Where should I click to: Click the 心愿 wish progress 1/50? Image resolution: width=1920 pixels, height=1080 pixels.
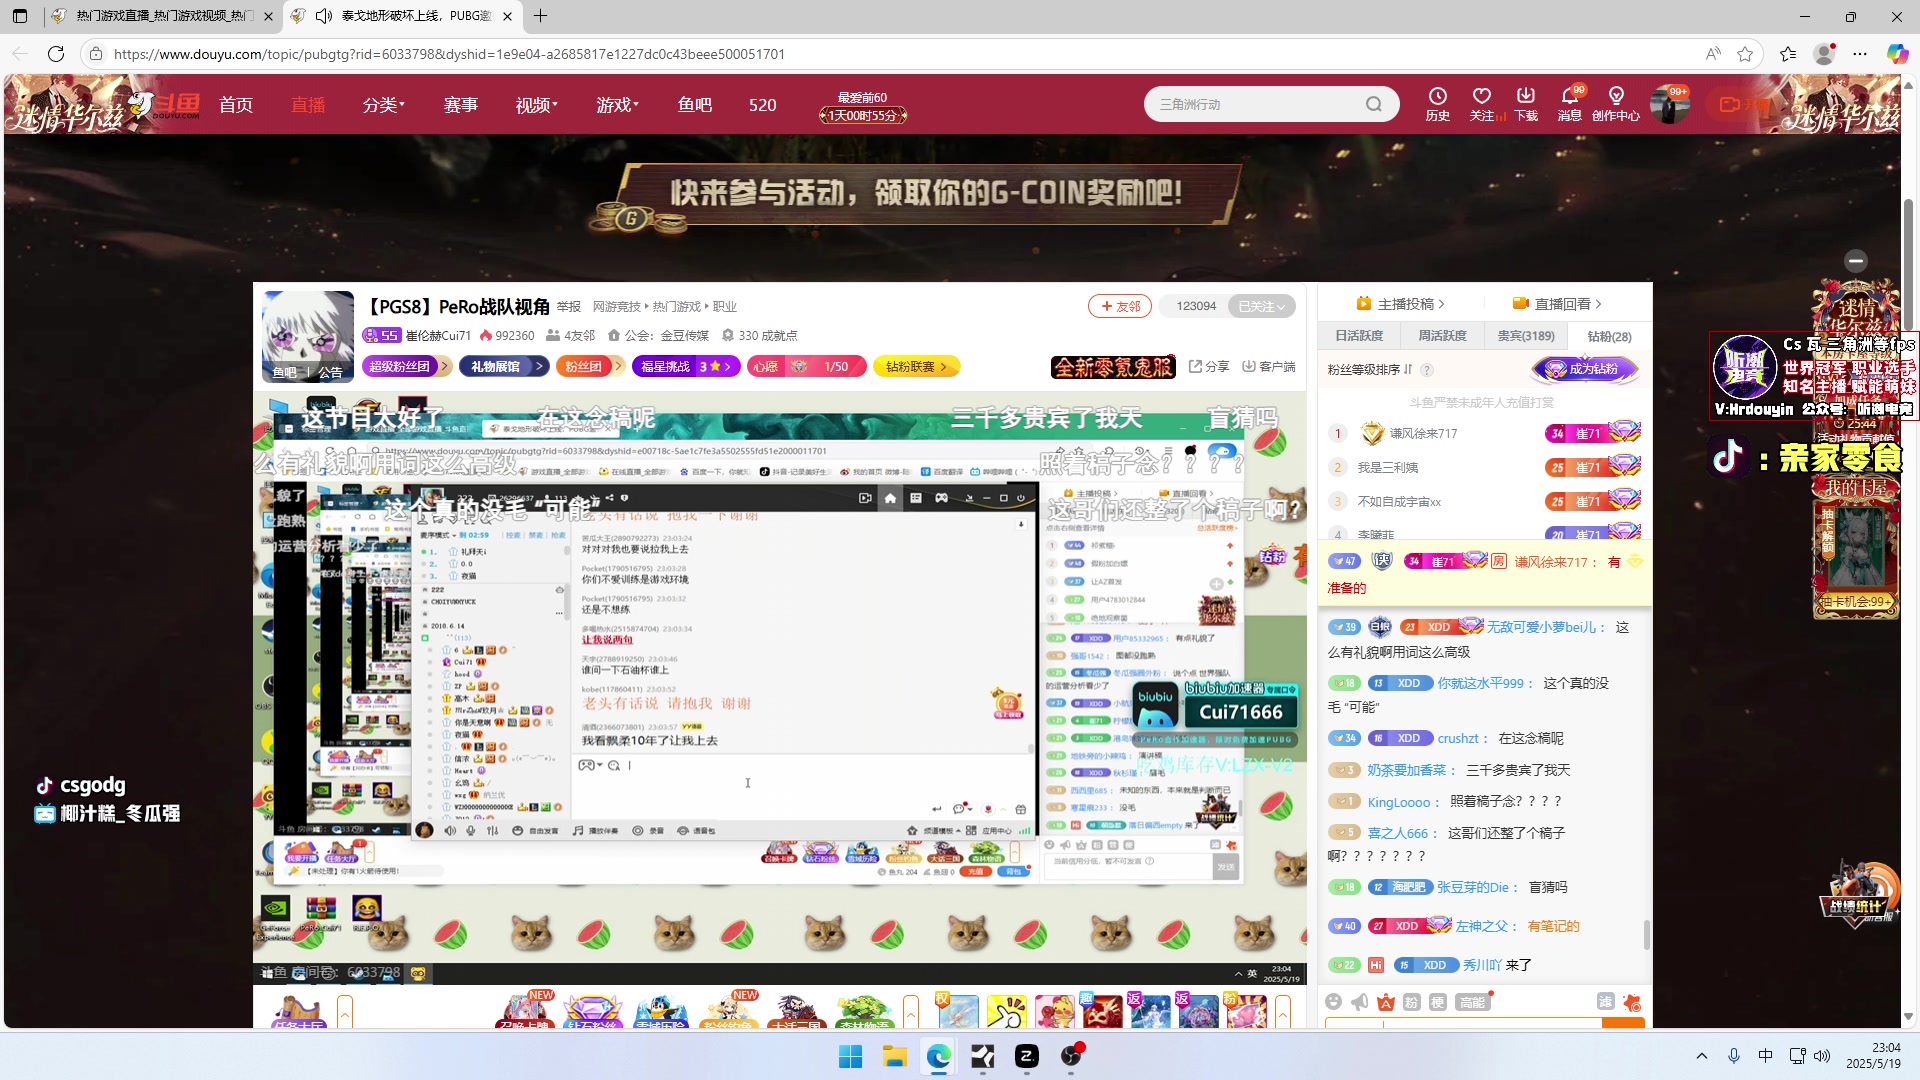click(806, 367)
